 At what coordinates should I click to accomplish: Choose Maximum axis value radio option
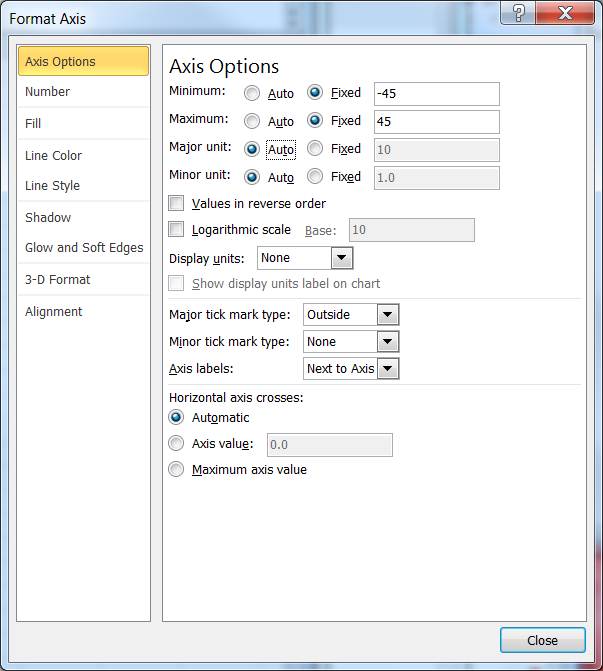click(177, 470)
